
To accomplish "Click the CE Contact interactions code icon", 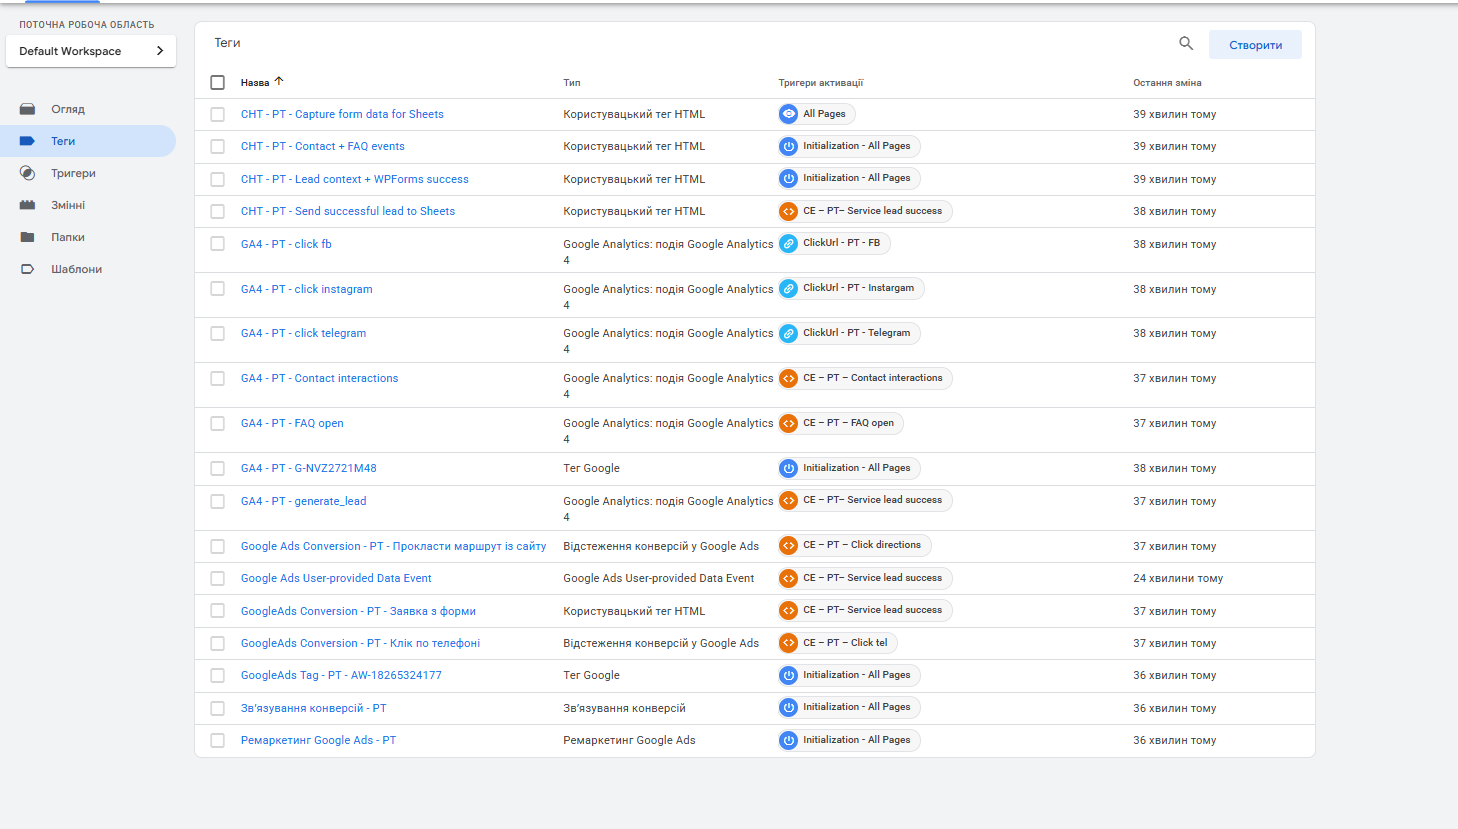I will (789, 378).
